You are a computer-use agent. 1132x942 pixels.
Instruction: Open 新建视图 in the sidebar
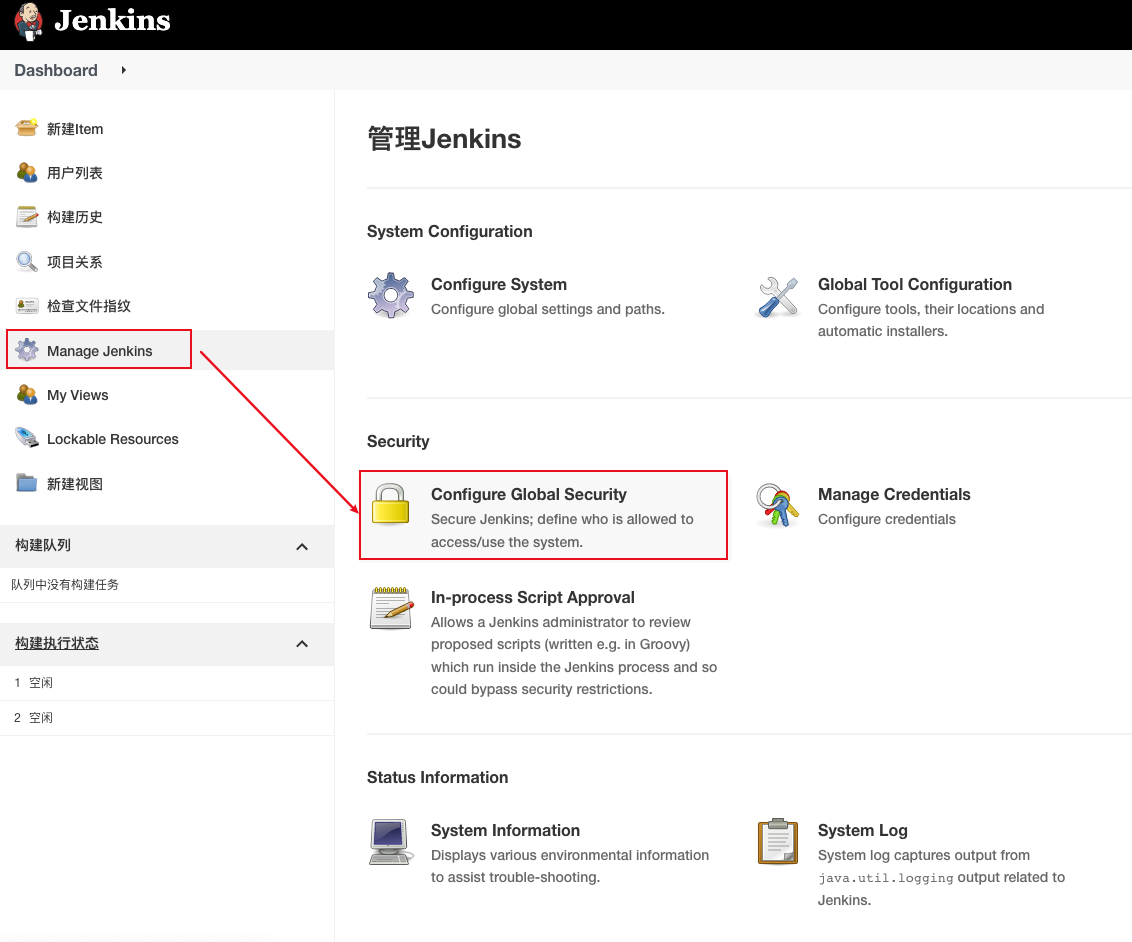[74, 484]
